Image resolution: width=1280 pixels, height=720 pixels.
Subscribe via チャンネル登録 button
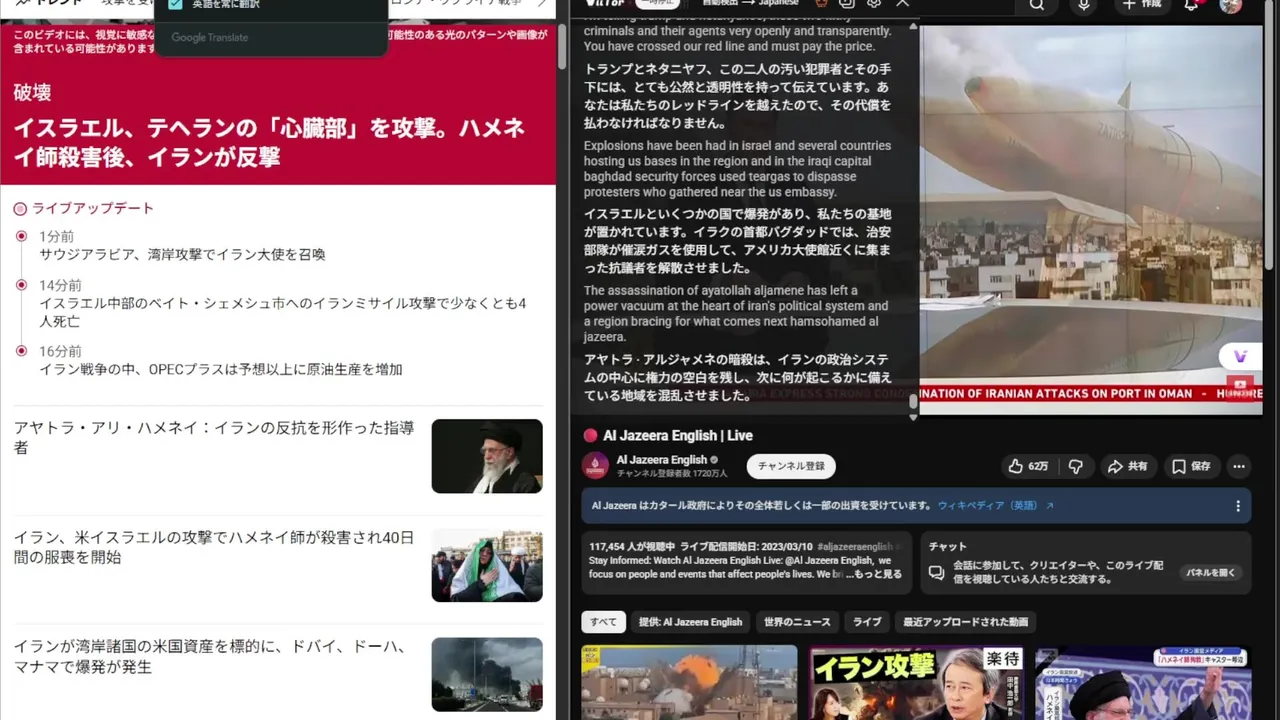(x=791, y=466)
